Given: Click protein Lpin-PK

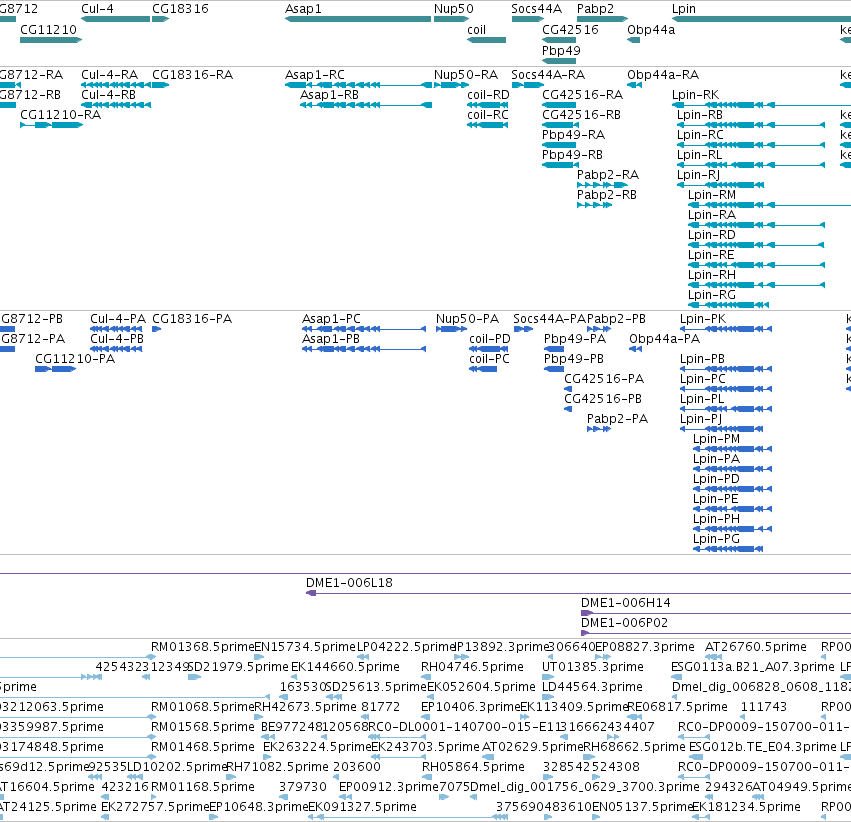Looking at the screenshot, I should 726,329.
